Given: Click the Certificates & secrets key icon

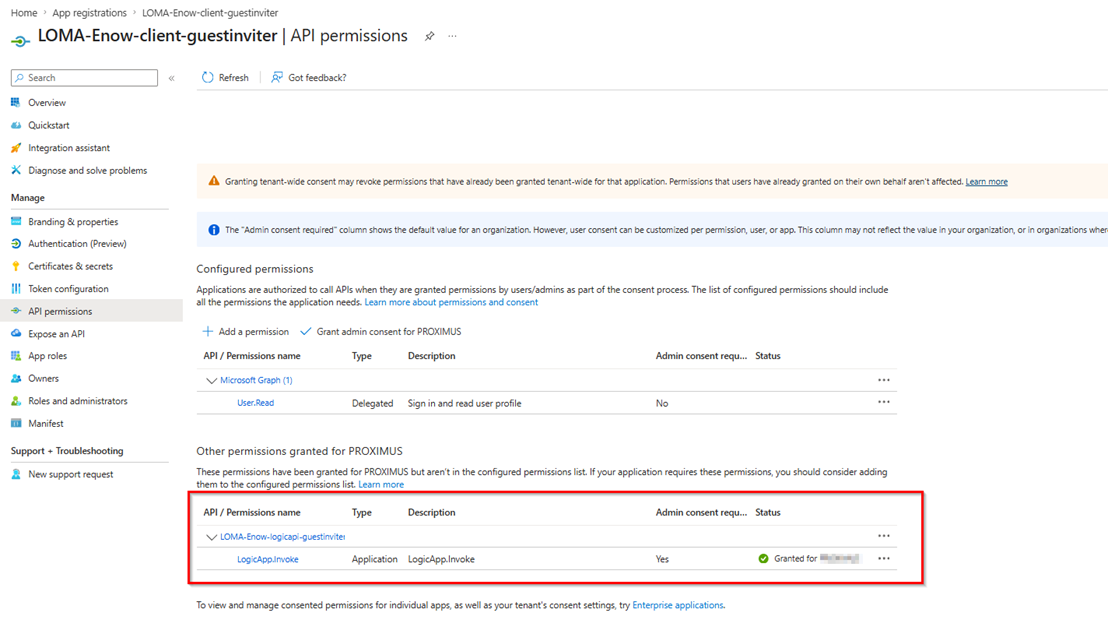Looking at the screenshot, I should (16, 266).
